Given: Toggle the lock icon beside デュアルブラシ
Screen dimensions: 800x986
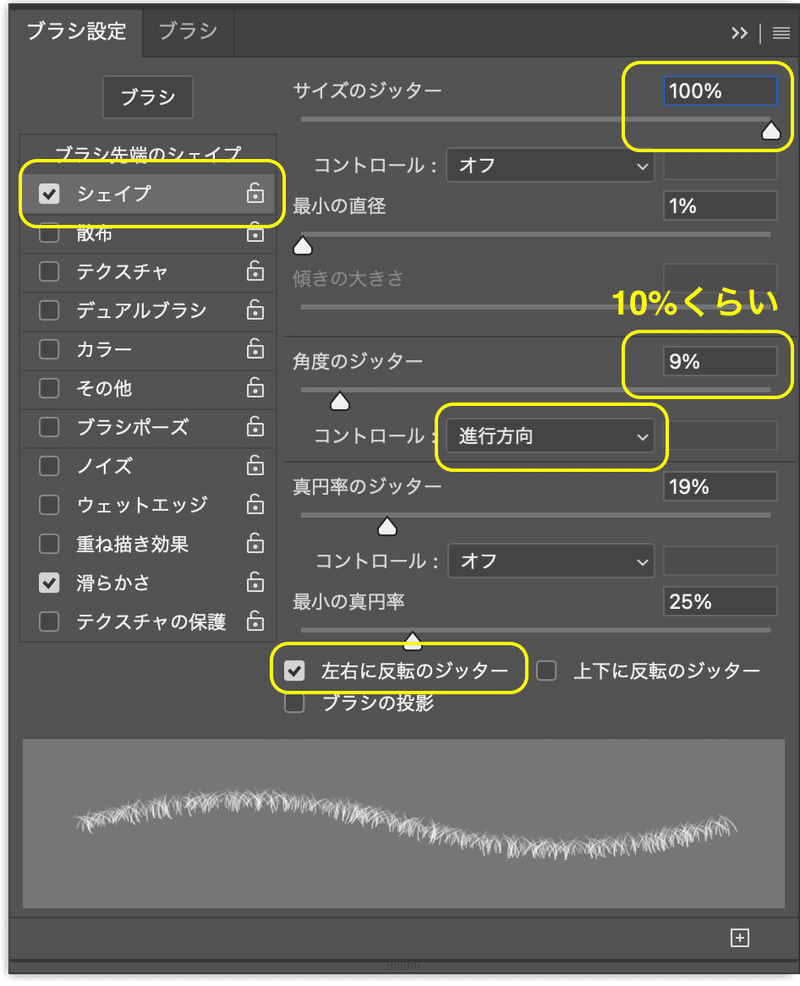Looking at the screenshot, I should [x=255, y=310].
